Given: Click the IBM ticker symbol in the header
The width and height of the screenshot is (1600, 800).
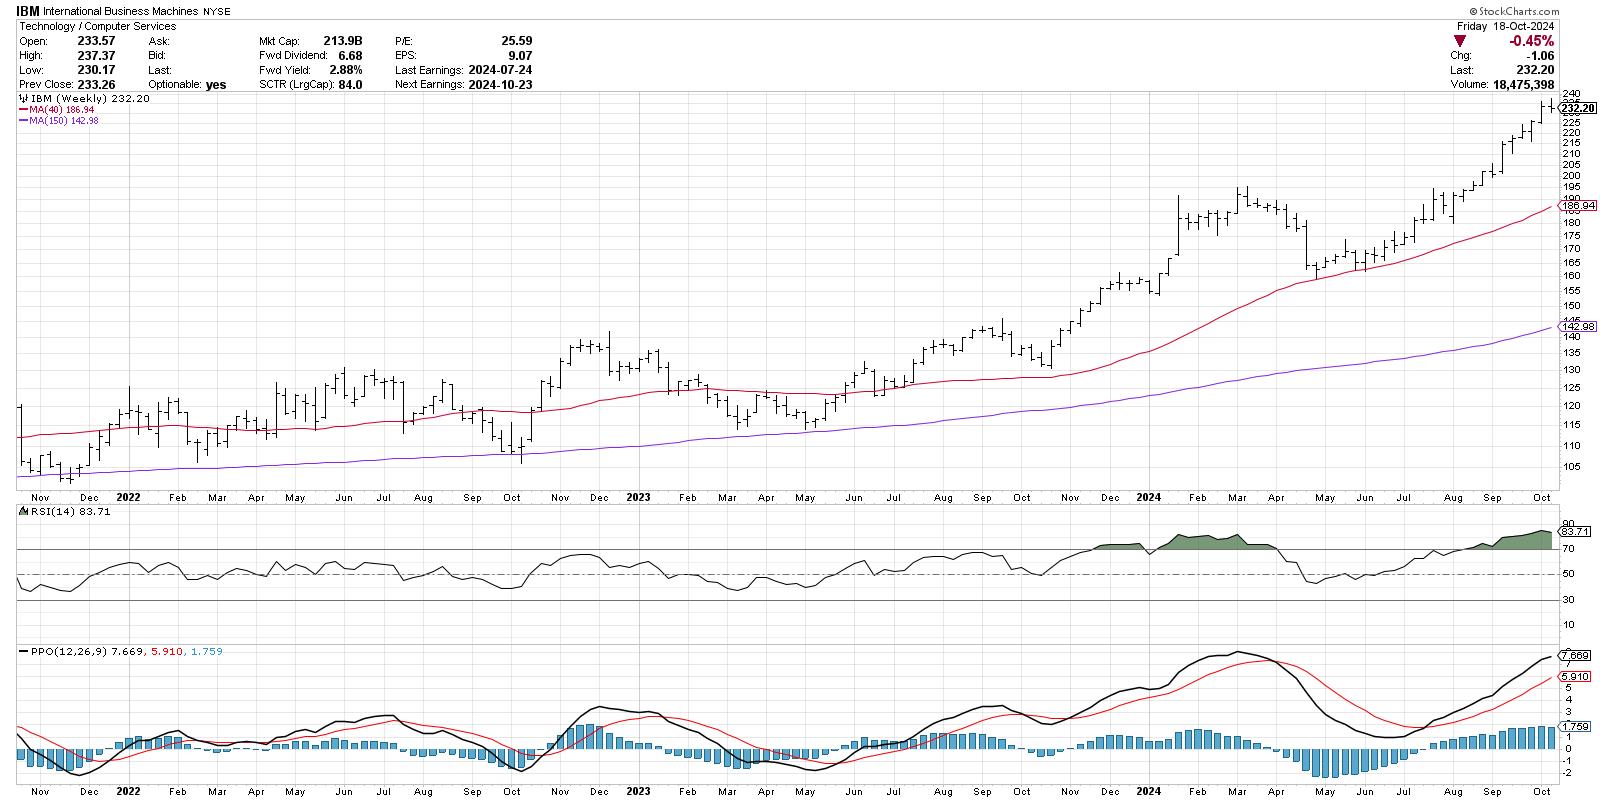Looking at the screenshot, I should (29, 10).
